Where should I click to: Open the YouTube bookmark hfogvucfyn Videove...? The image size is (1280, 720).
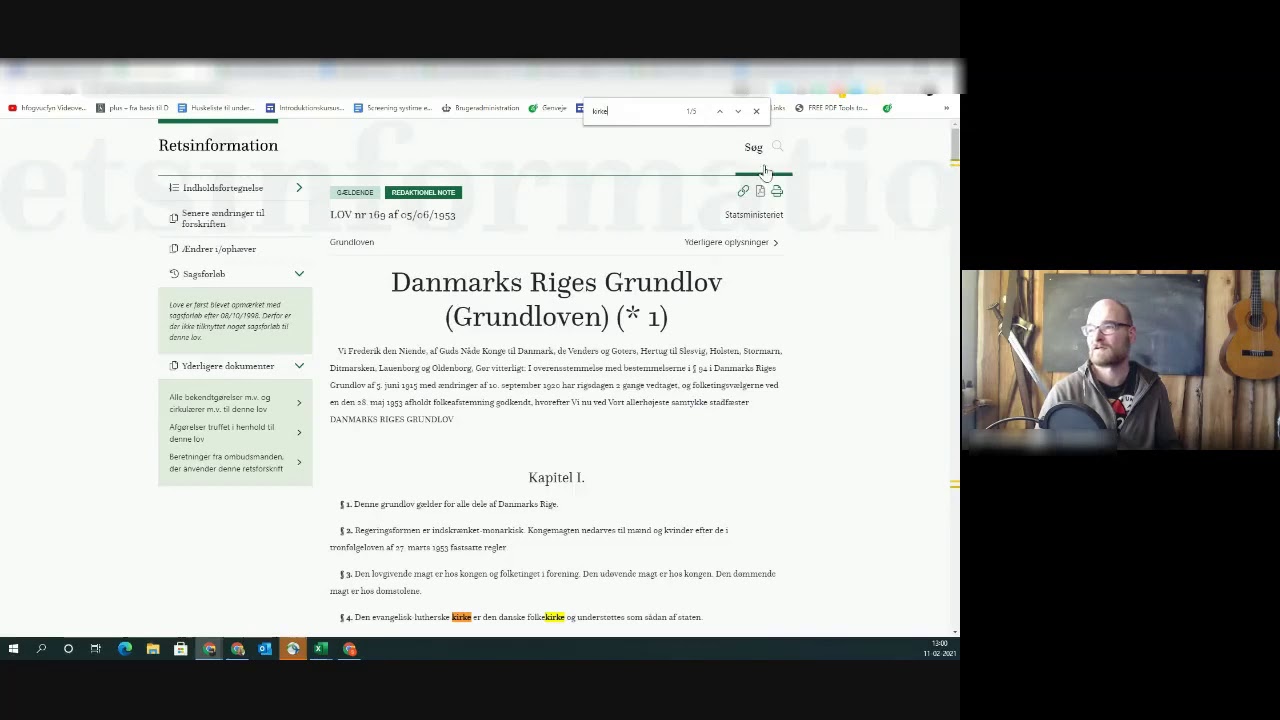47,108
